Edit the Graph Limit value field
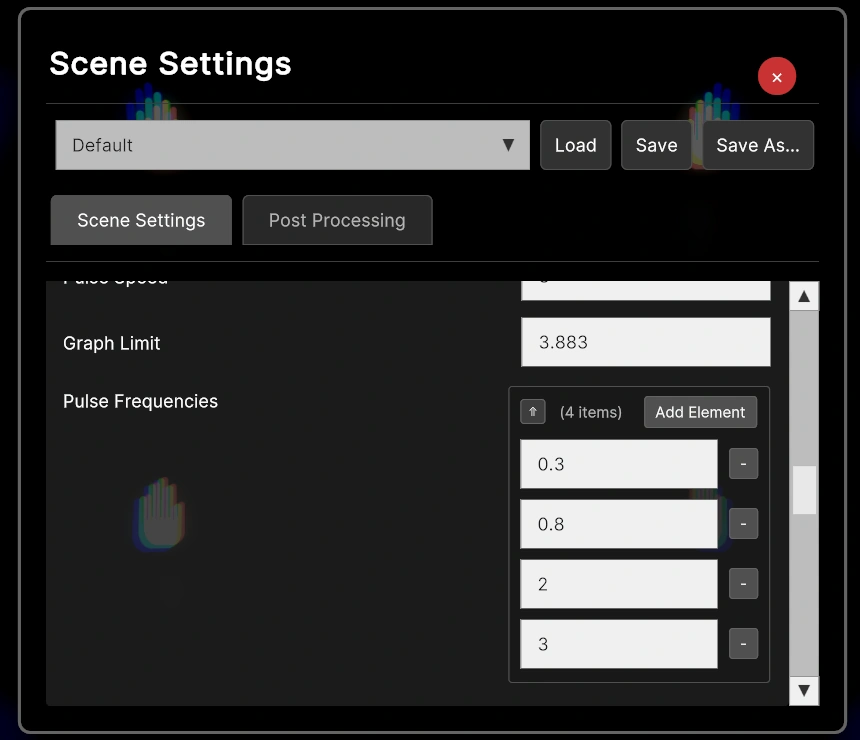 click(x=645, y=342)
